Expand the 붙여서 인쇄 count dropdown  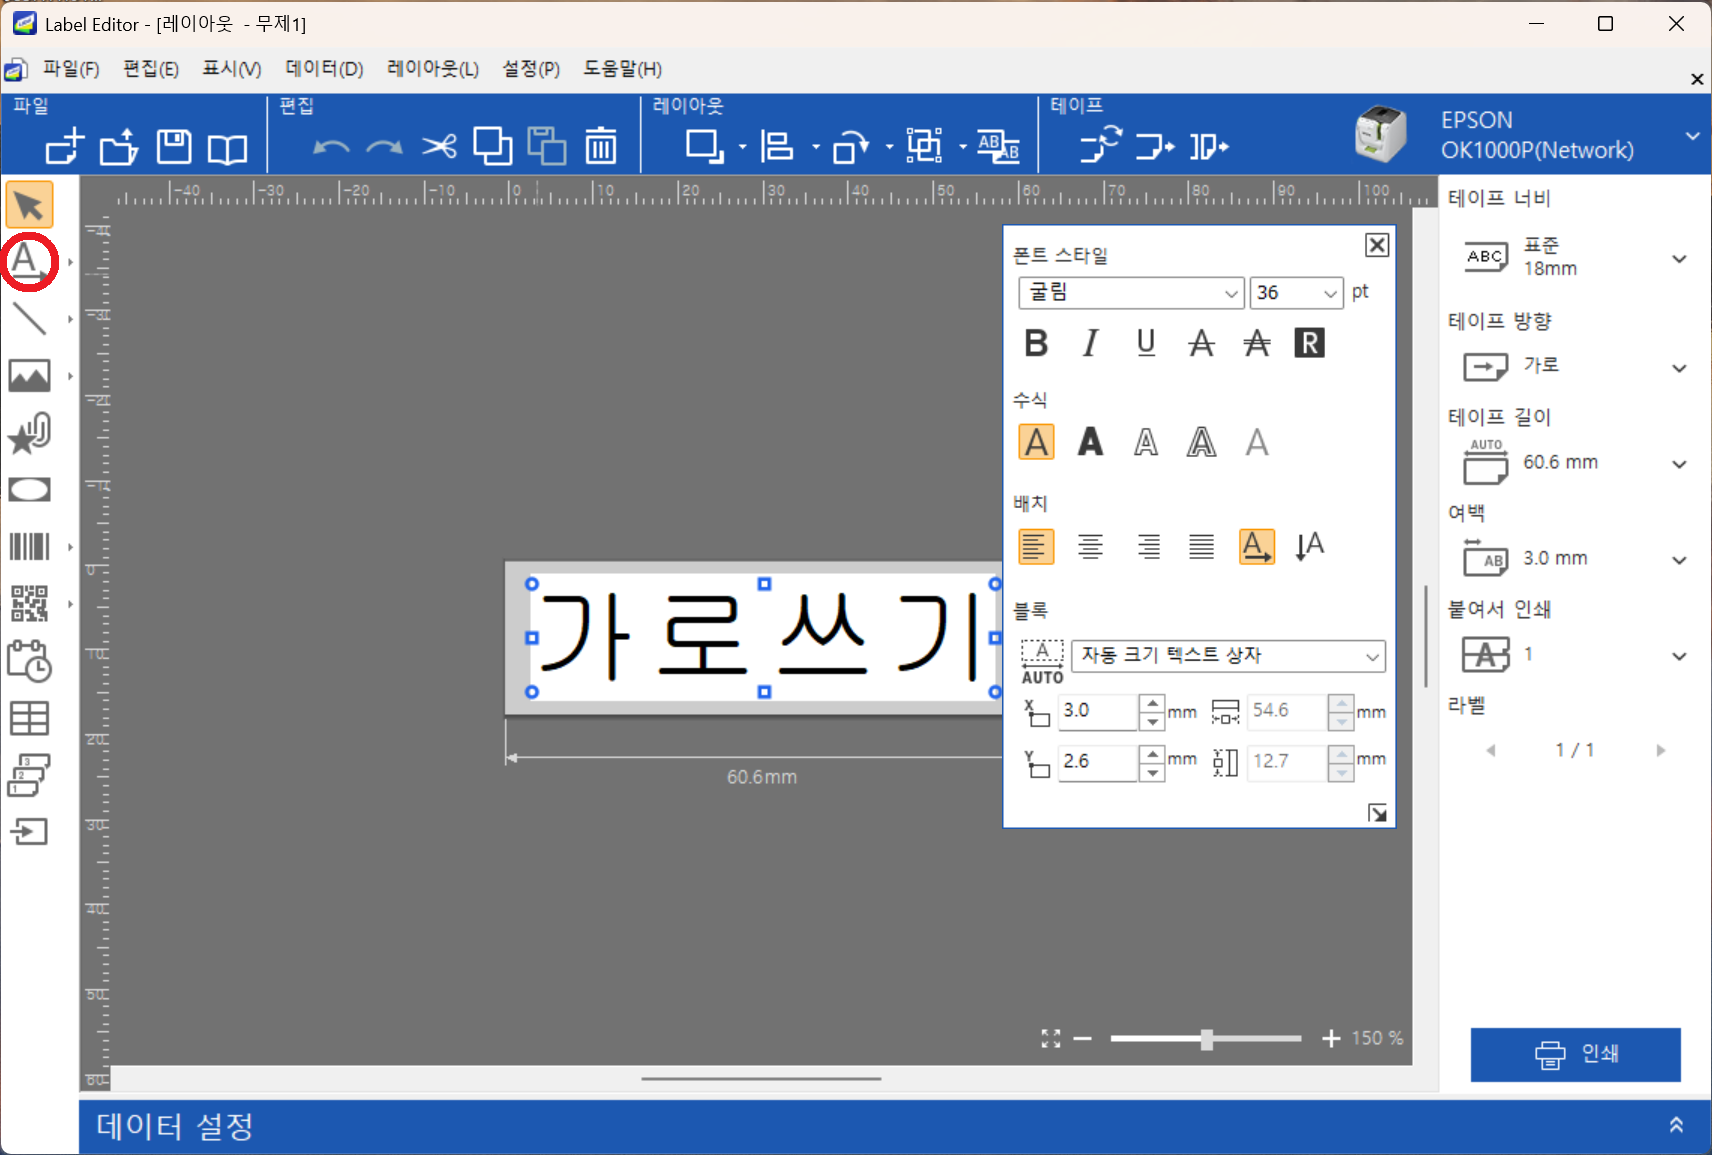pos(1679,656)
